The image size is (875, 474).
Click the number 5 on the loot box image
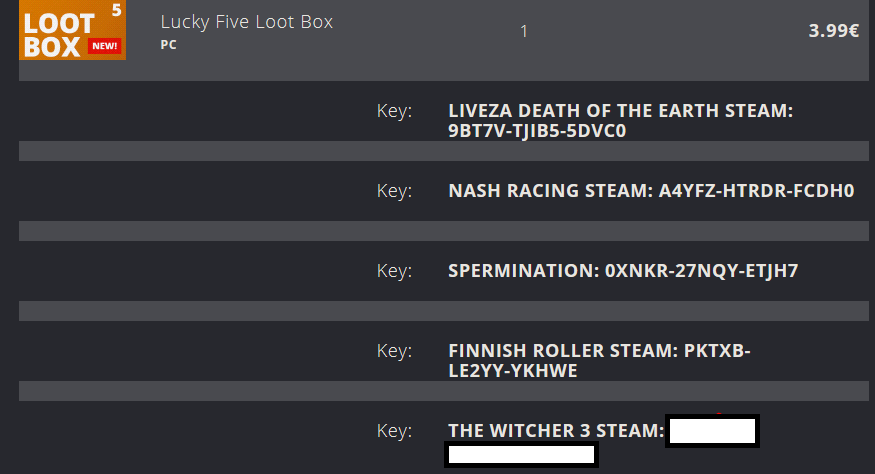coord(117,10)
